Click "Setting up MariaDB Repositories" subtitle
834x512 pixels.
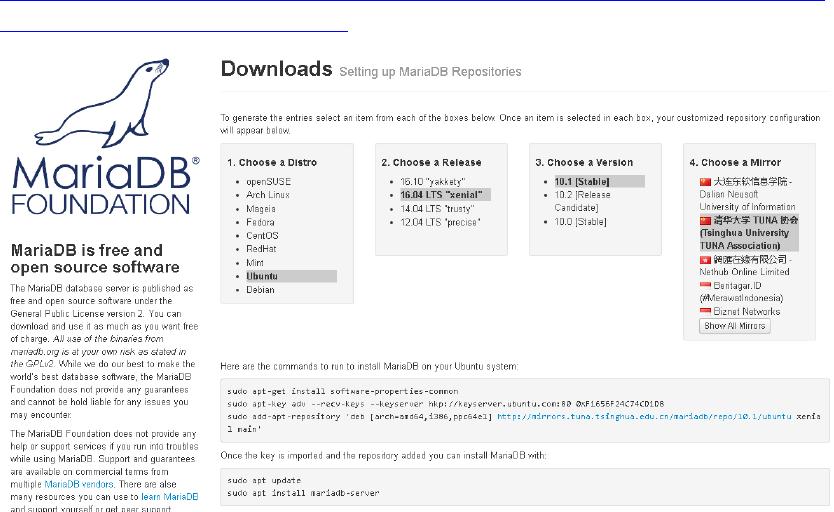[x=430, y=72]
